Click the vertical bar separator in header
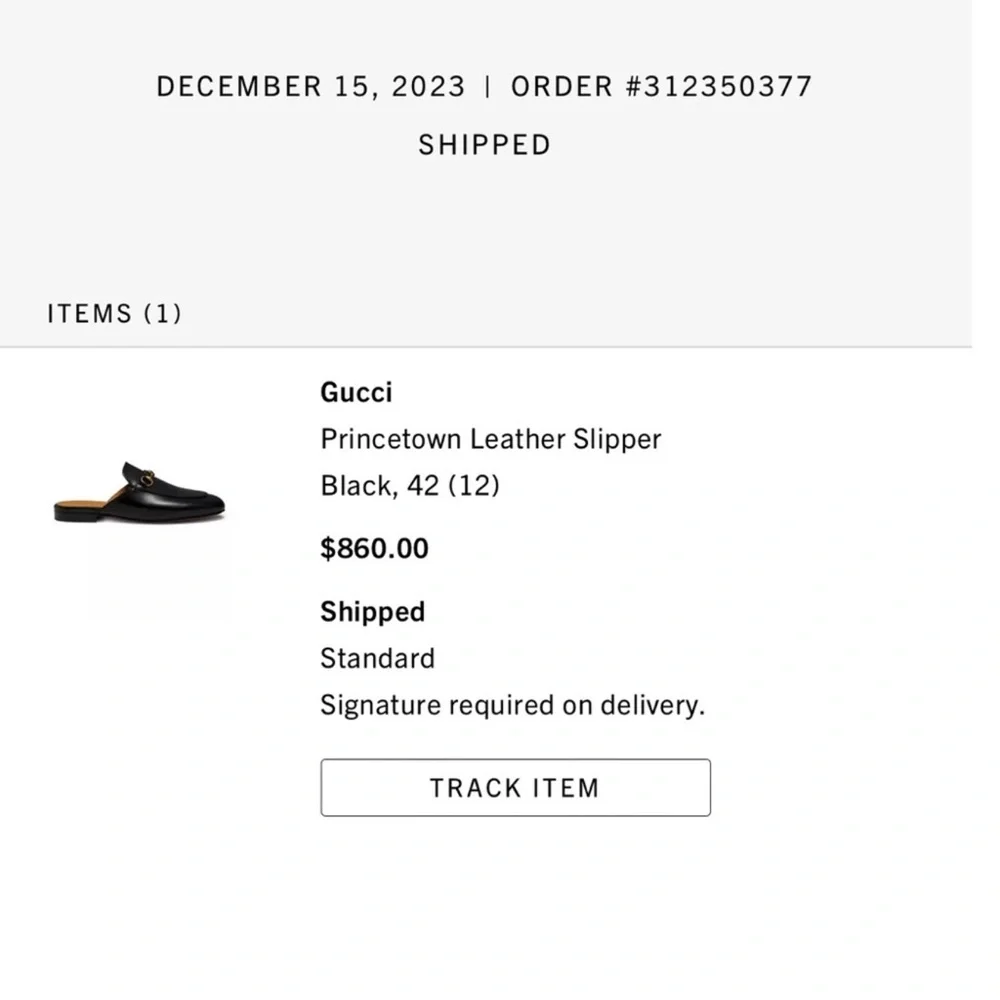Viewport: 1000px width, 1000px height. tap(489, 86)
